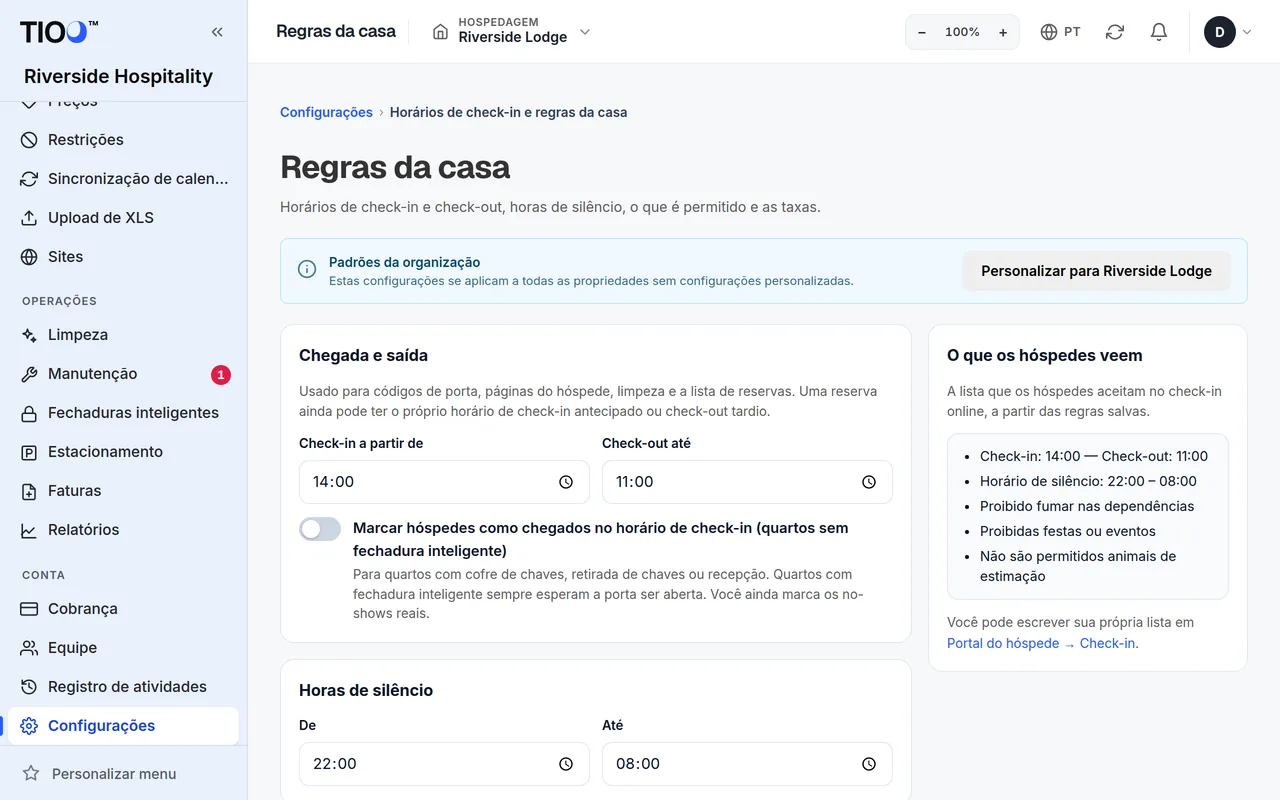Collapse the sidebar with the double-chevron icon

point(217,32)
